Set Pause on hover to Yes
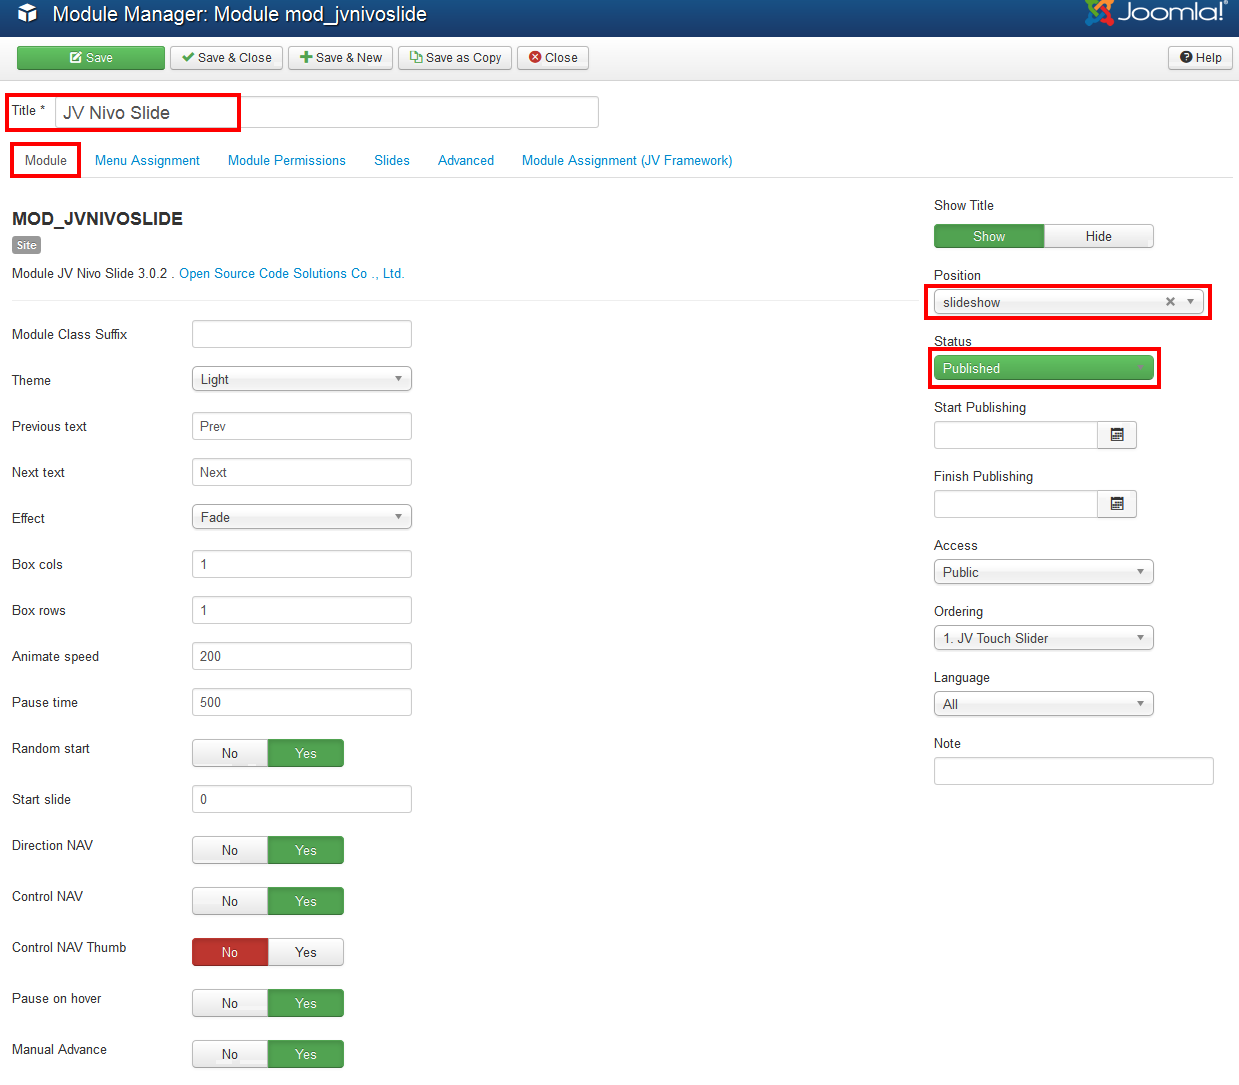Screen dimensions: 1239x1085 click(x=306, y=1003)
